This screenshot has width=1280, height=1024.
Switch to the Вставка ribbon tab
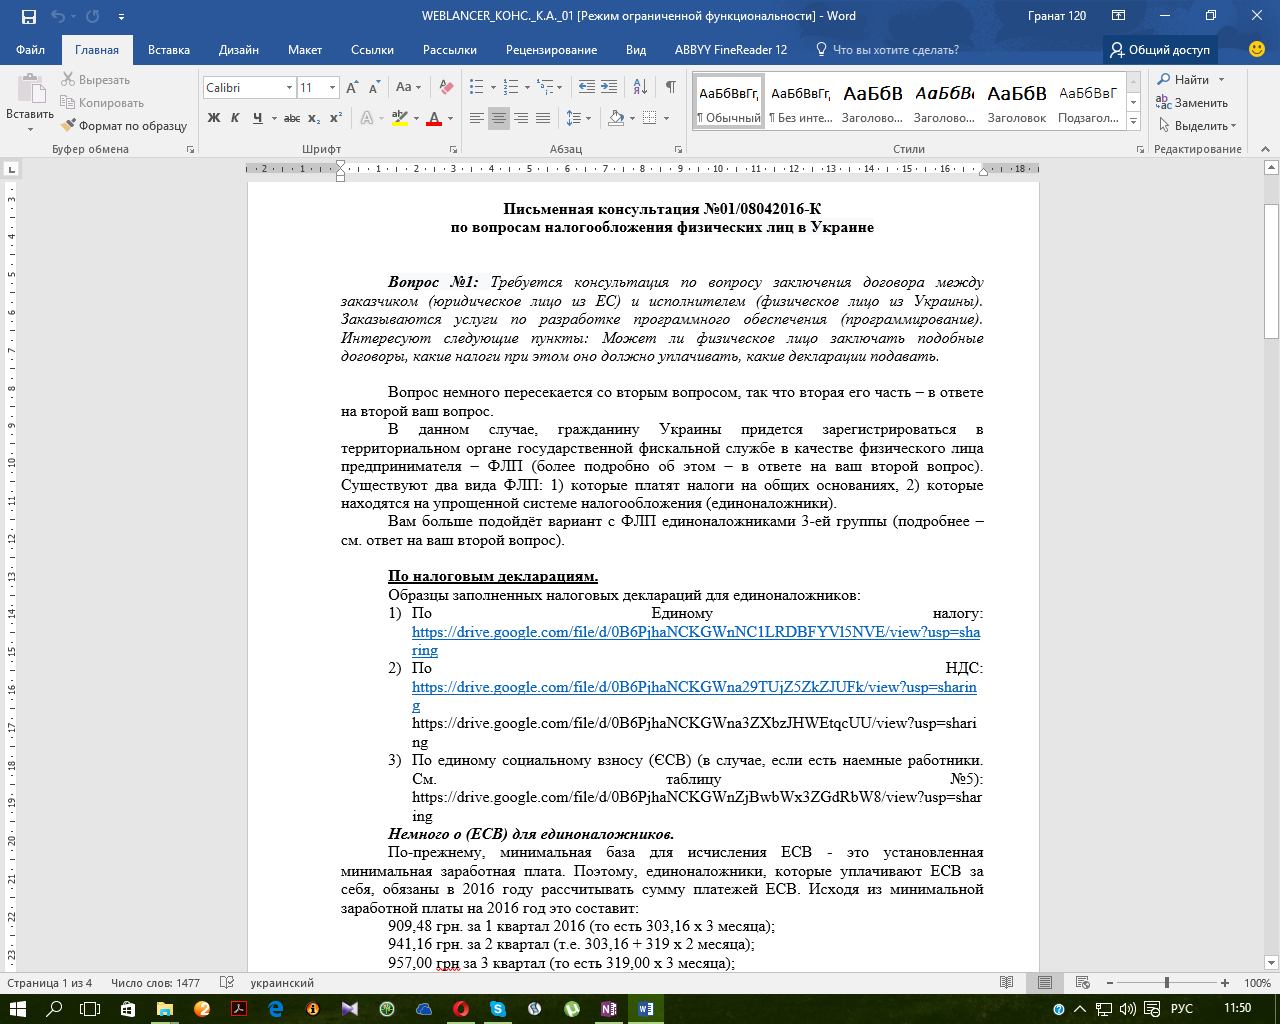pyautogui.click(x=169, y=50)
